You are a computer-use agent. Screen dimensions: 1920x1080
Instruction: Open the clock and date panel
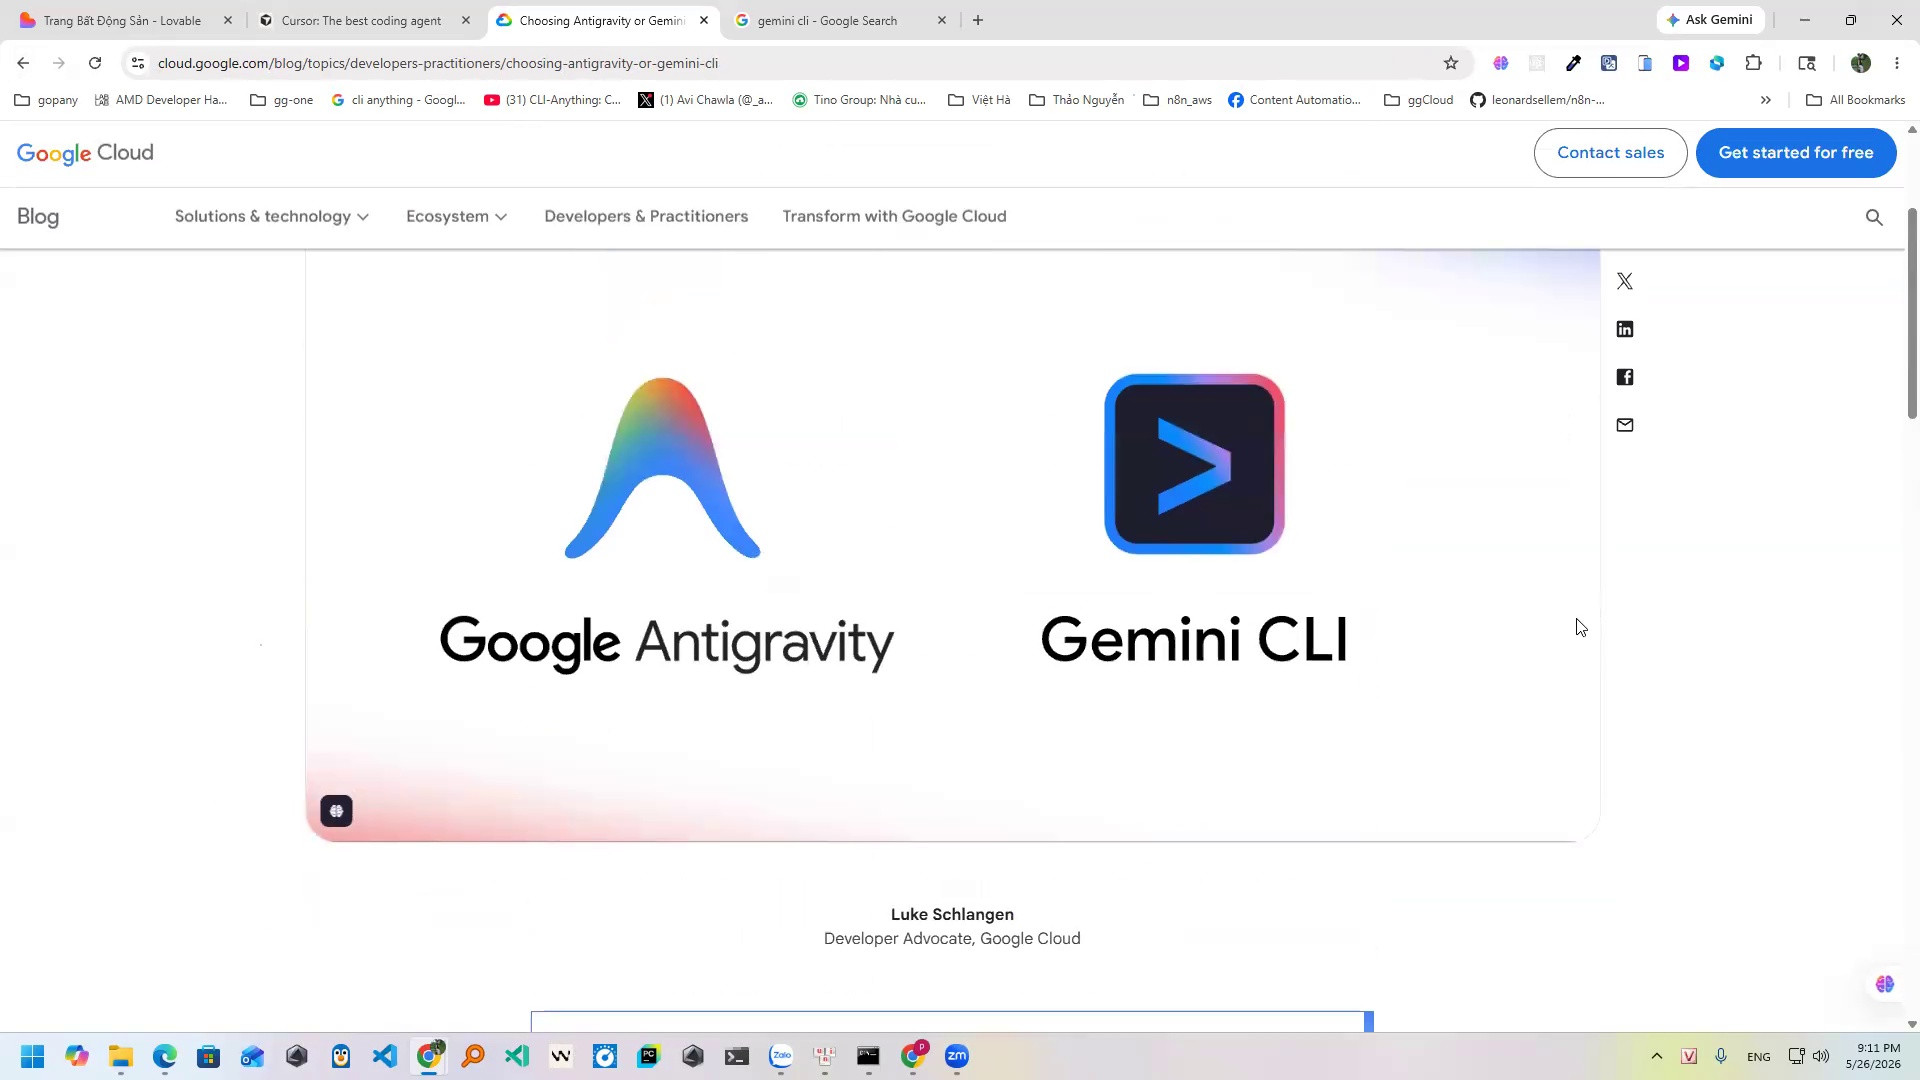click(x=1873, y=1057)
